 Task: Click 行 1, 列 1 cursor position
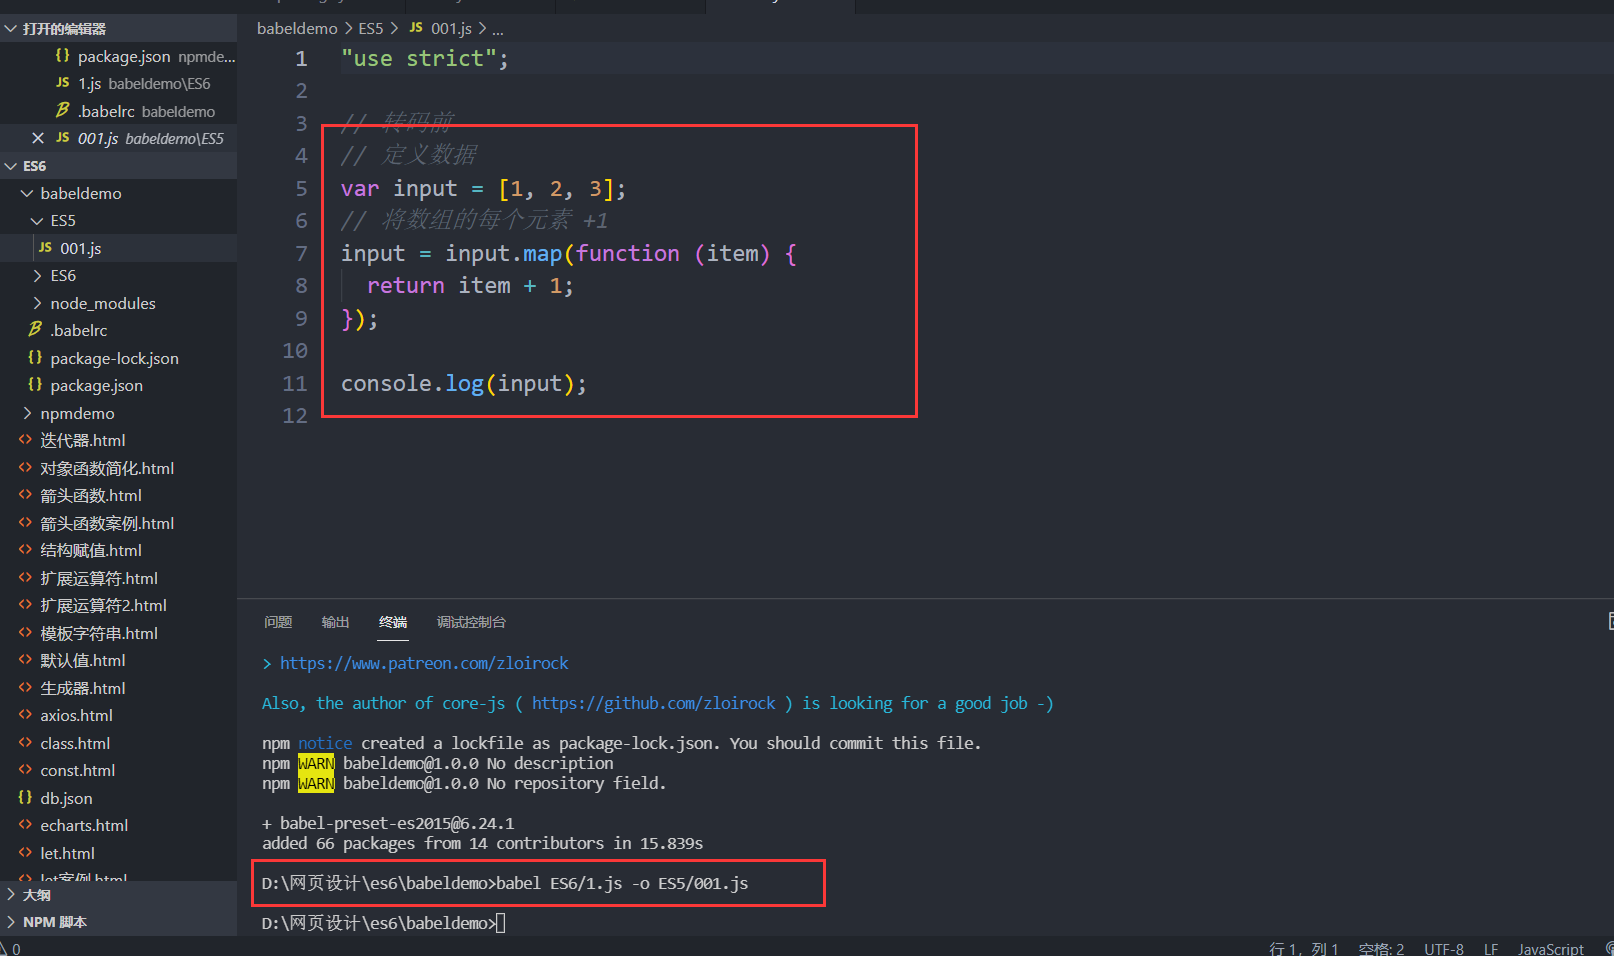[1303, 948]
